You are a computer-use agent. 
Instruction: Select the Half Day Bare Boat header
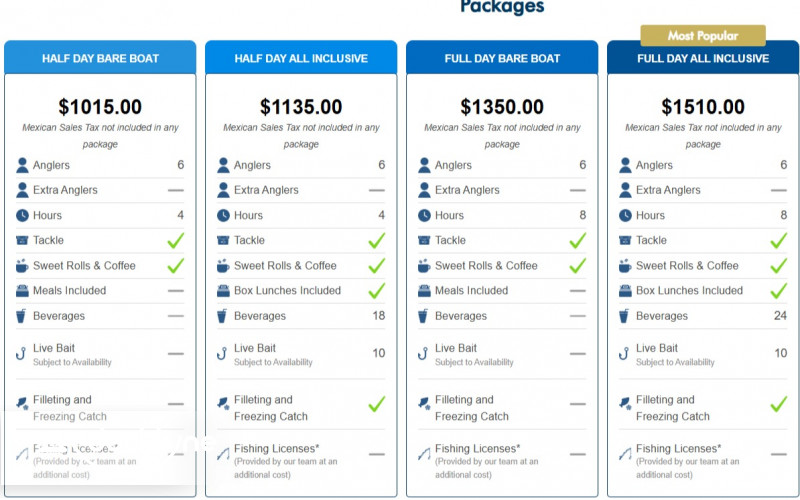click(x=100, y=58)
